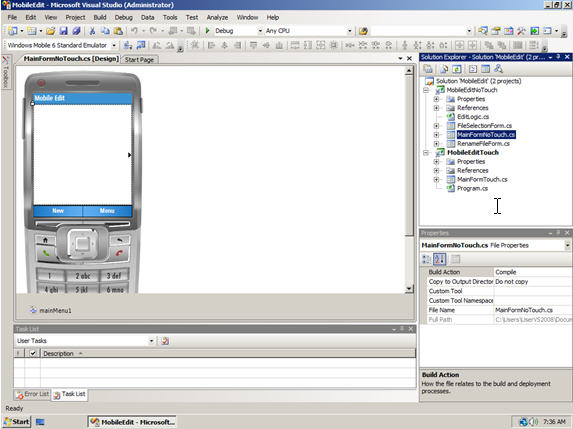Select the Task List tab
Screen dimensions: 573x429
[69, 394]
